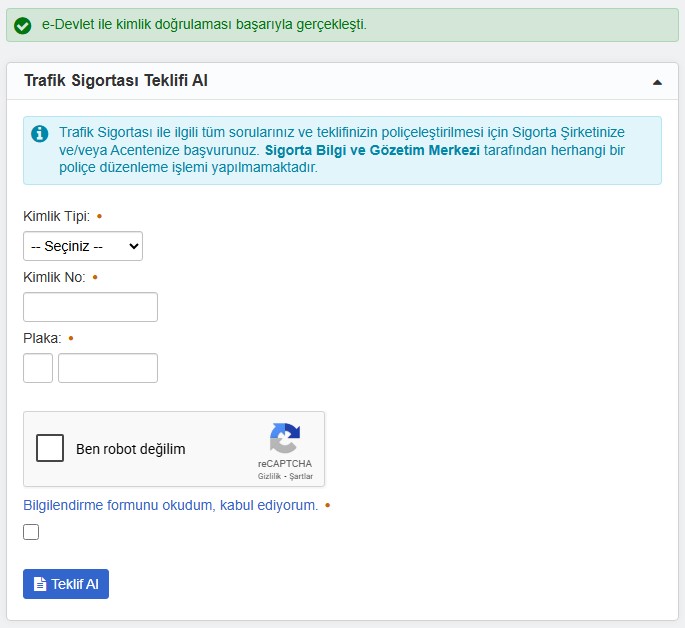Collapse the Trafik Sigortası panel with the caret
The image size is (685, 628).
point(657,82)
